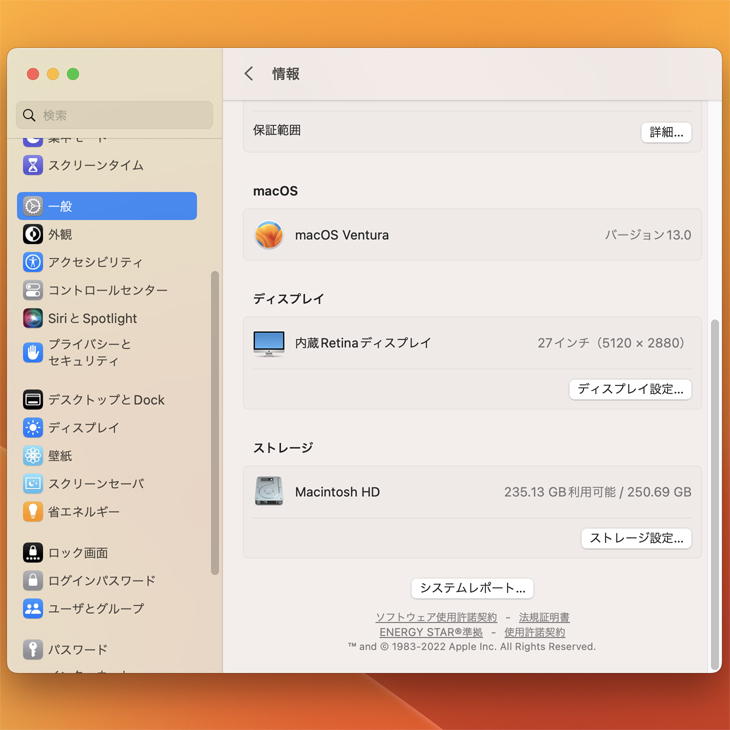Click the 情報 page title
The image size is (730, 730).
285,74
